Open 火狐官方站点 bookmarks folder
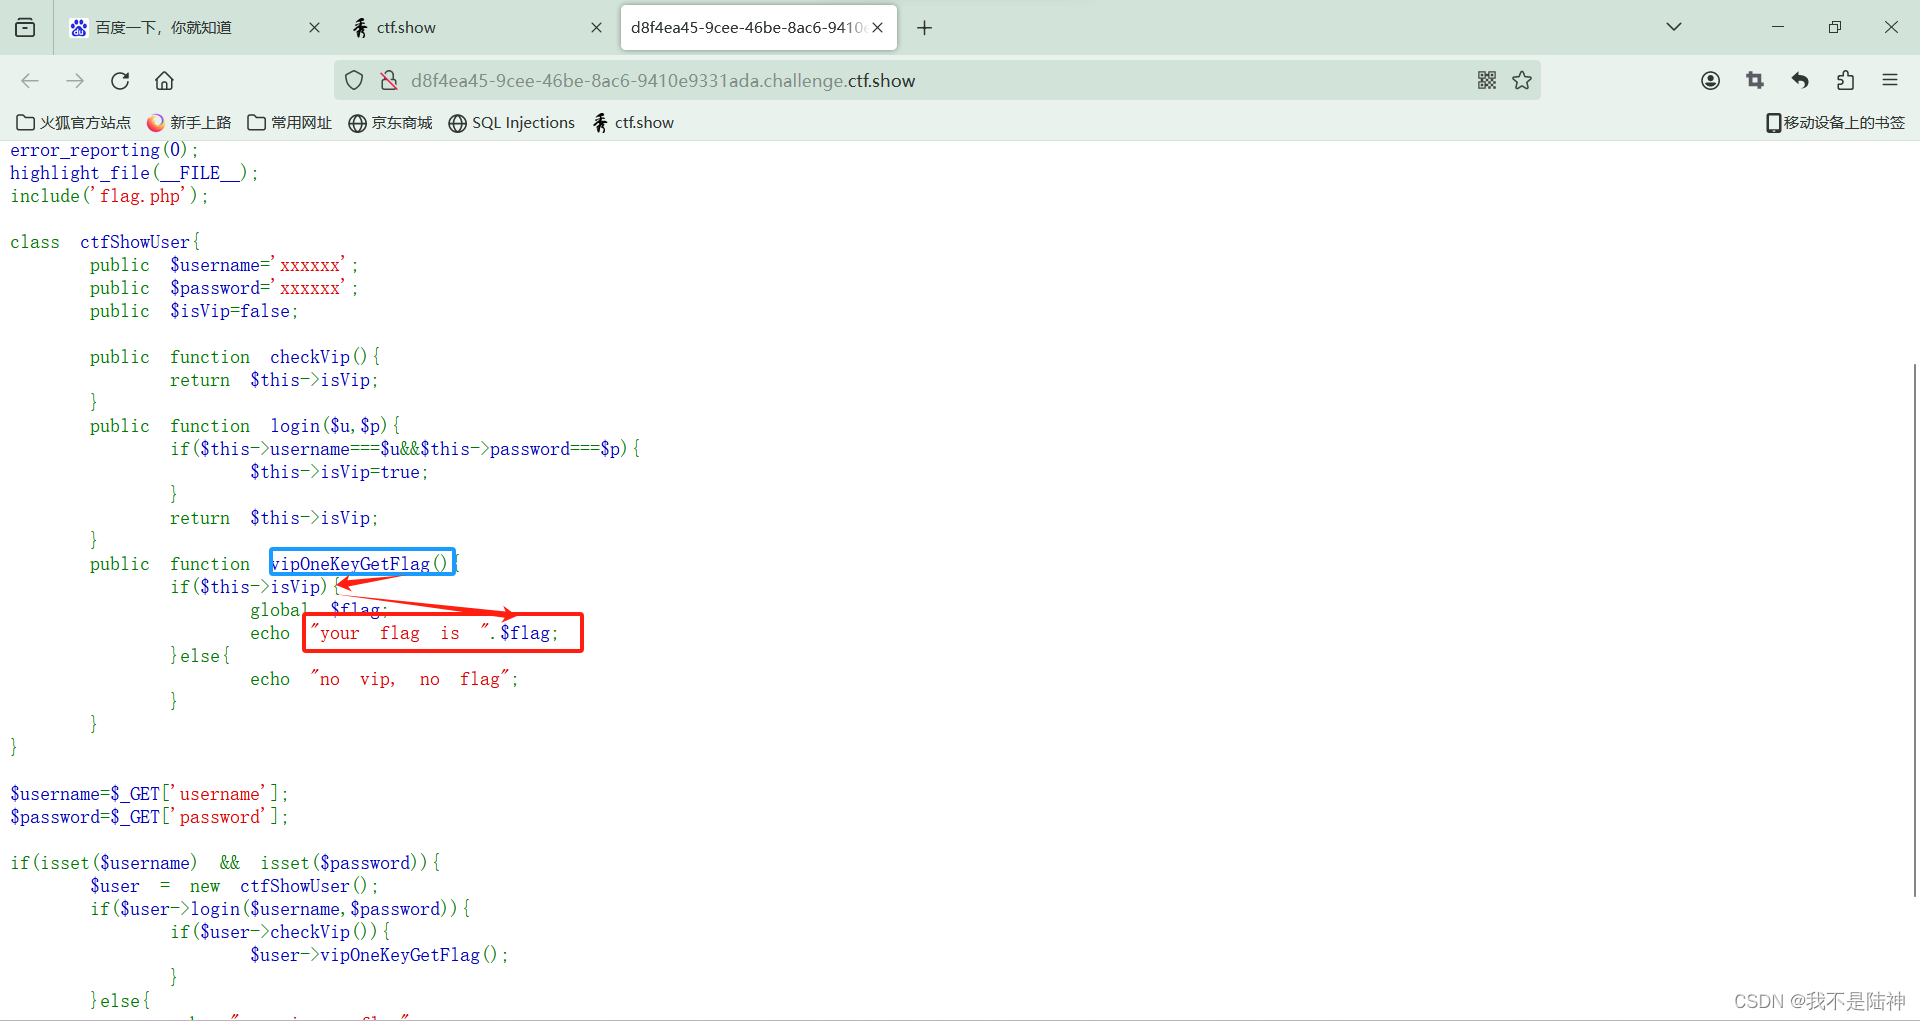This screenshot has height=1021, width=1920. point(74,122)
